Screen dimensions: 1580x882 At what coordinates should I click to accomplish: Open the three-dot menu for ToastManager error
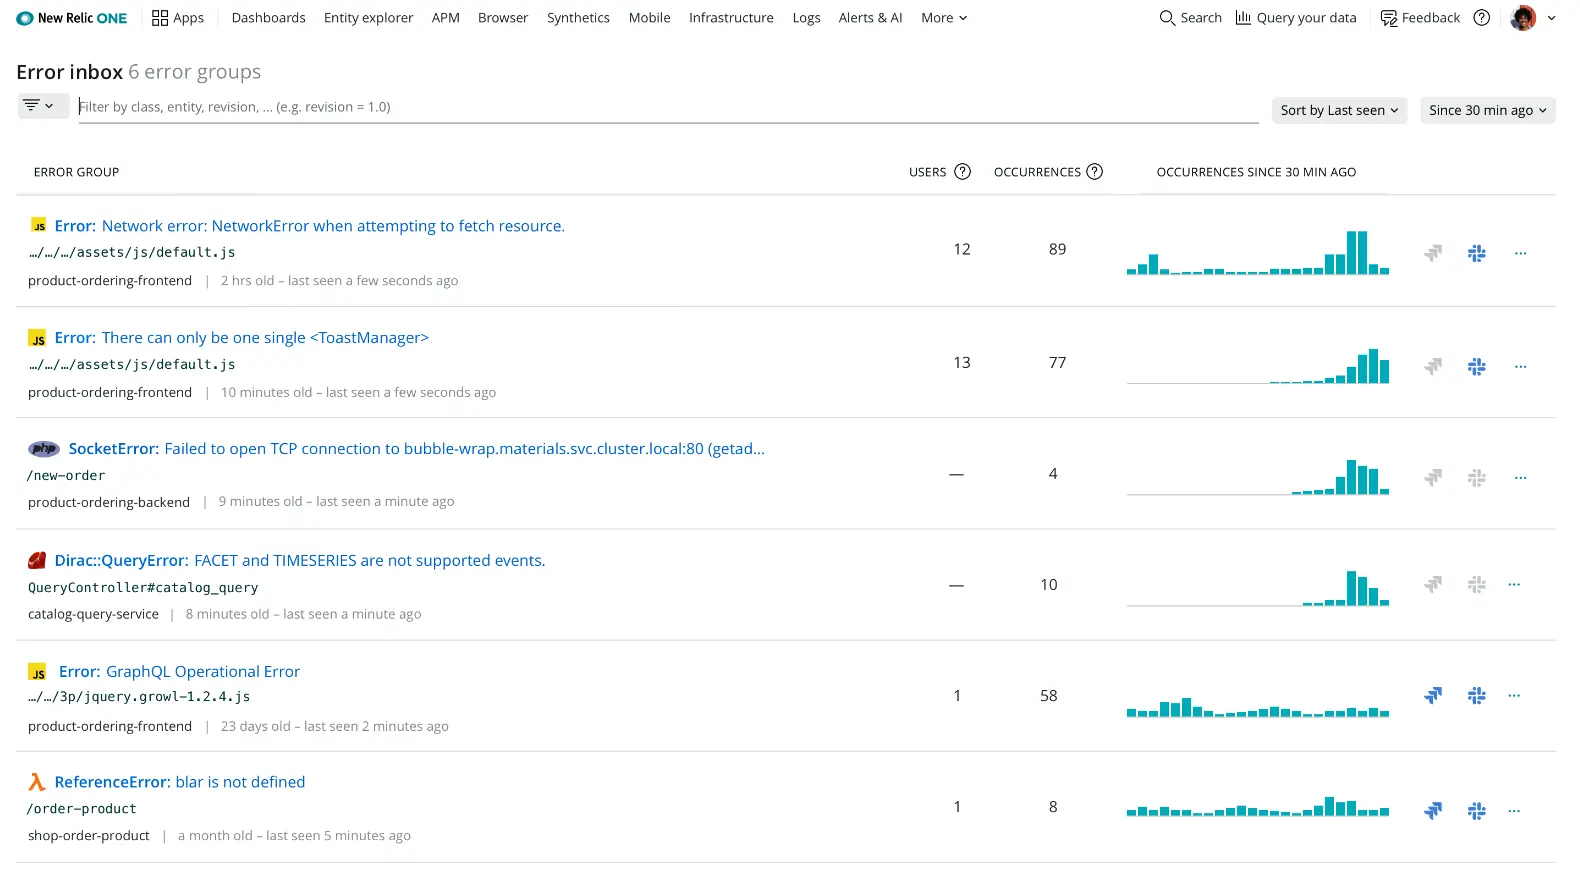click(x=1520, y=367)
